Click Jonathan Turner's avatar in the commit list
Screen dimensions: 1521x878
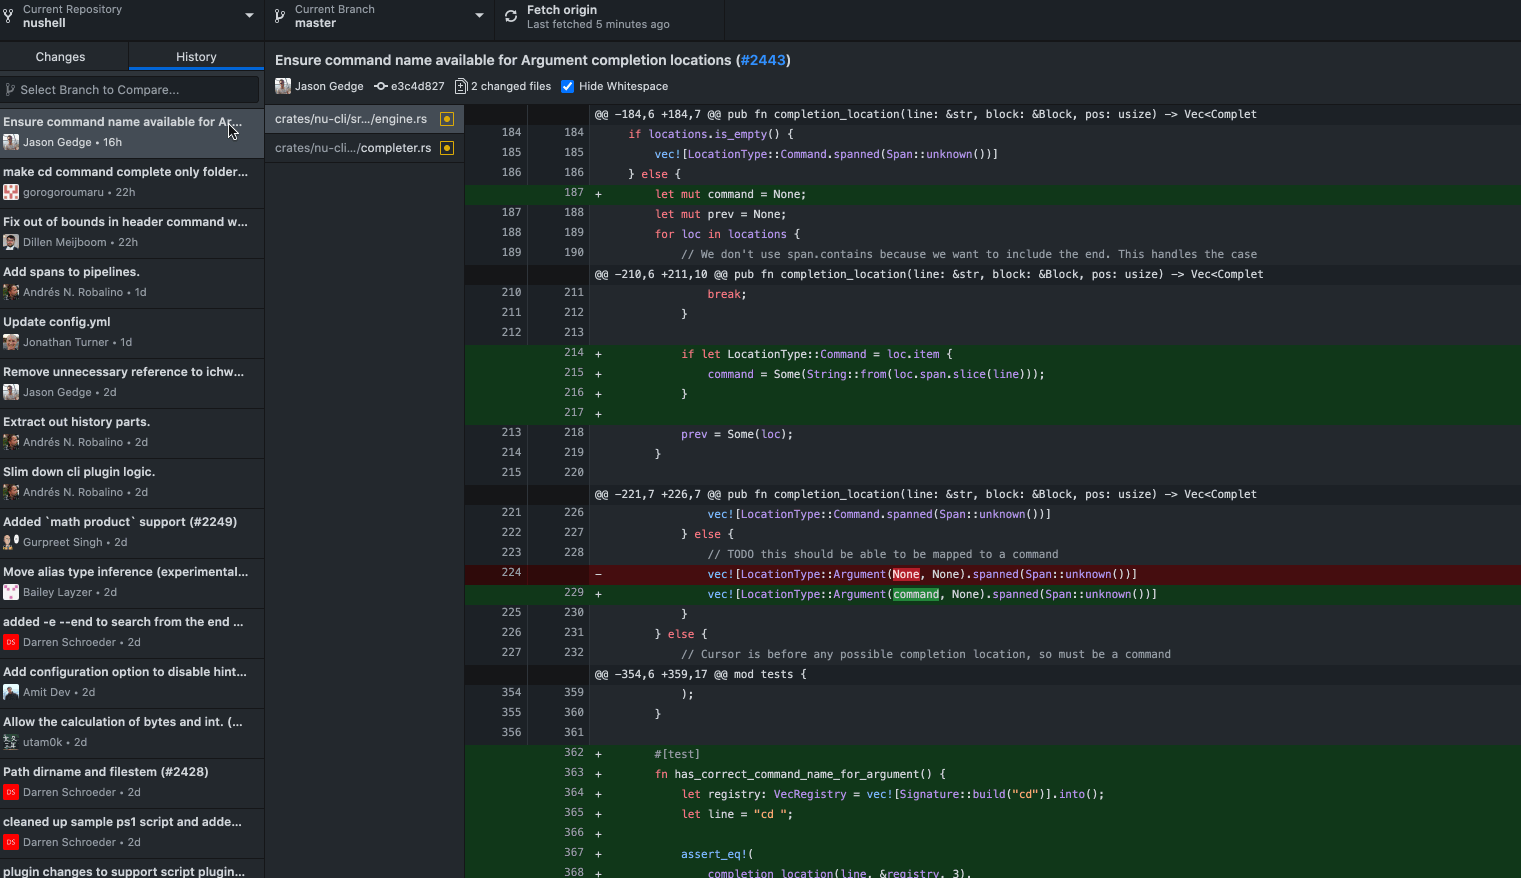pyautogui.click(x=11, y=342)
